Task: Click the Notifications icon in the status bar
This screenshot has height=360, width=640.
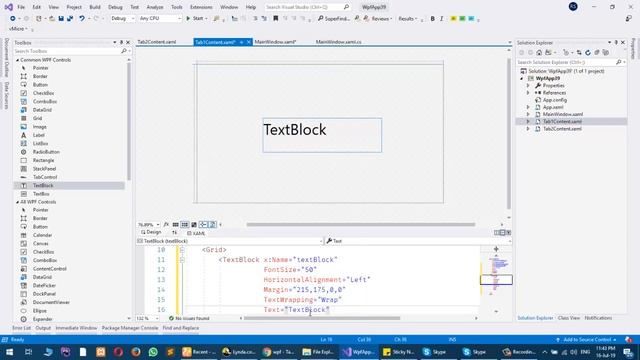Action: pos(629,340)
